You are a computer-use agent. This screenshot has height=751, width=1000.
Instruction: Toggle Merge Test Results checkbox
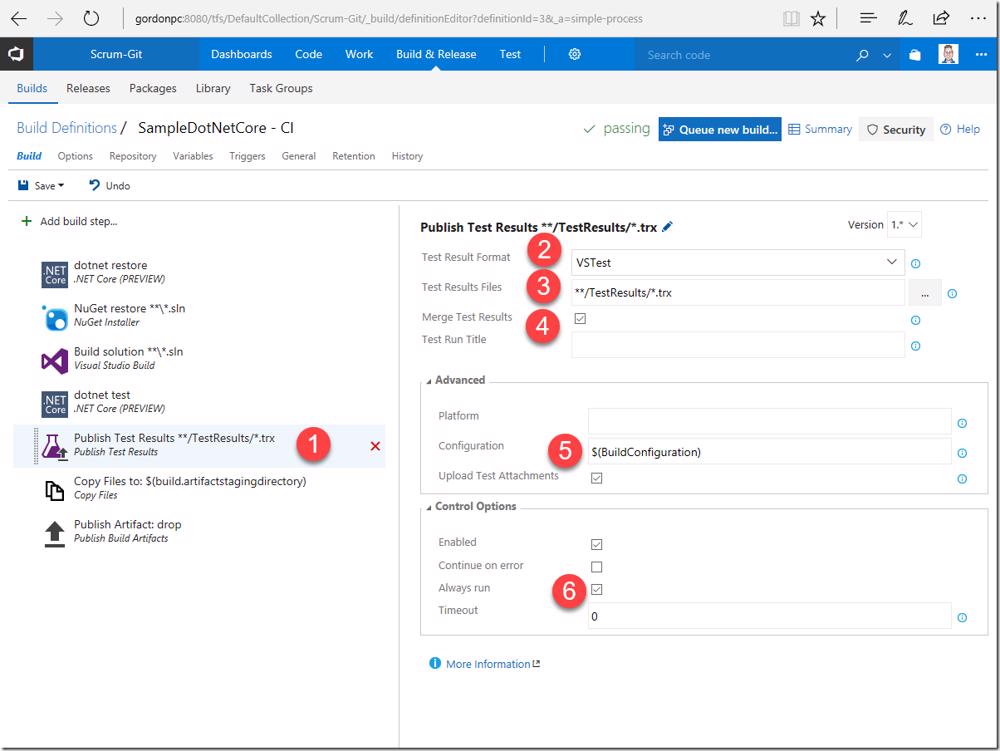[580, 318]
